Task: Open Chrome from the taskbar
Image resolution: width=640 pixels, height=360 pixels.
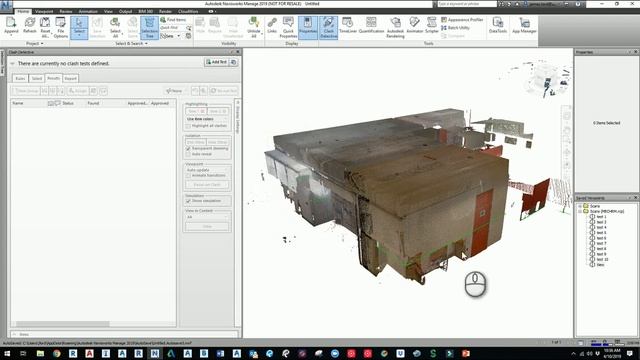Action: coord(56,353)
